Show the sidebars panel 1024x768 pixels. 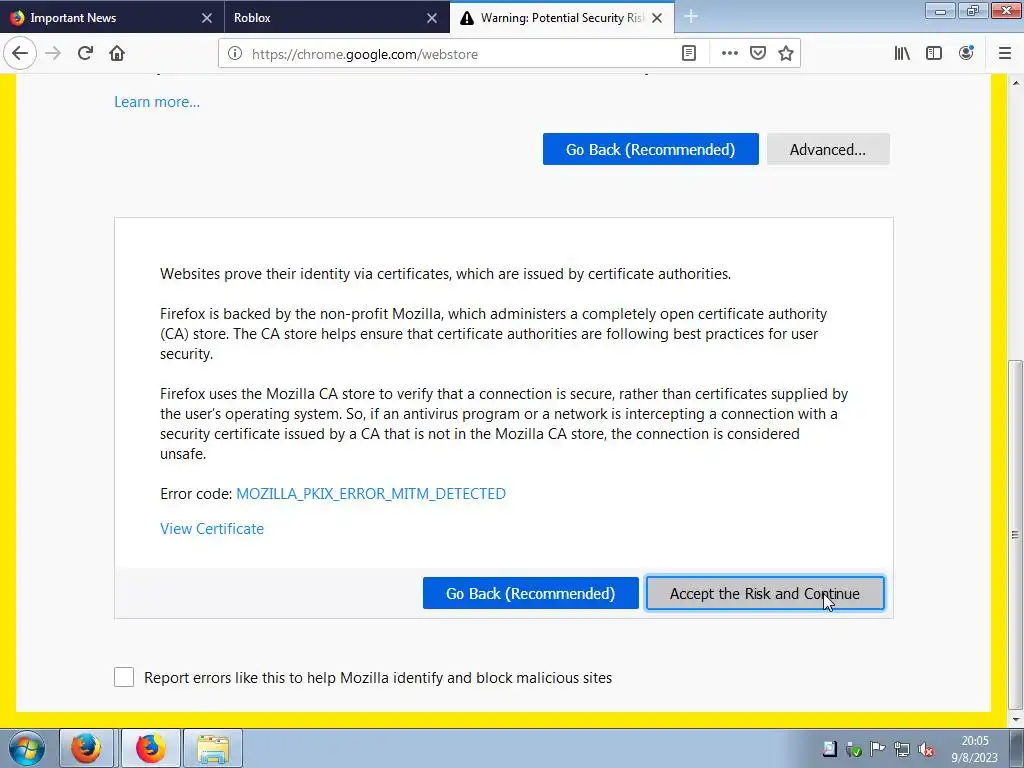tap(934, 53)
